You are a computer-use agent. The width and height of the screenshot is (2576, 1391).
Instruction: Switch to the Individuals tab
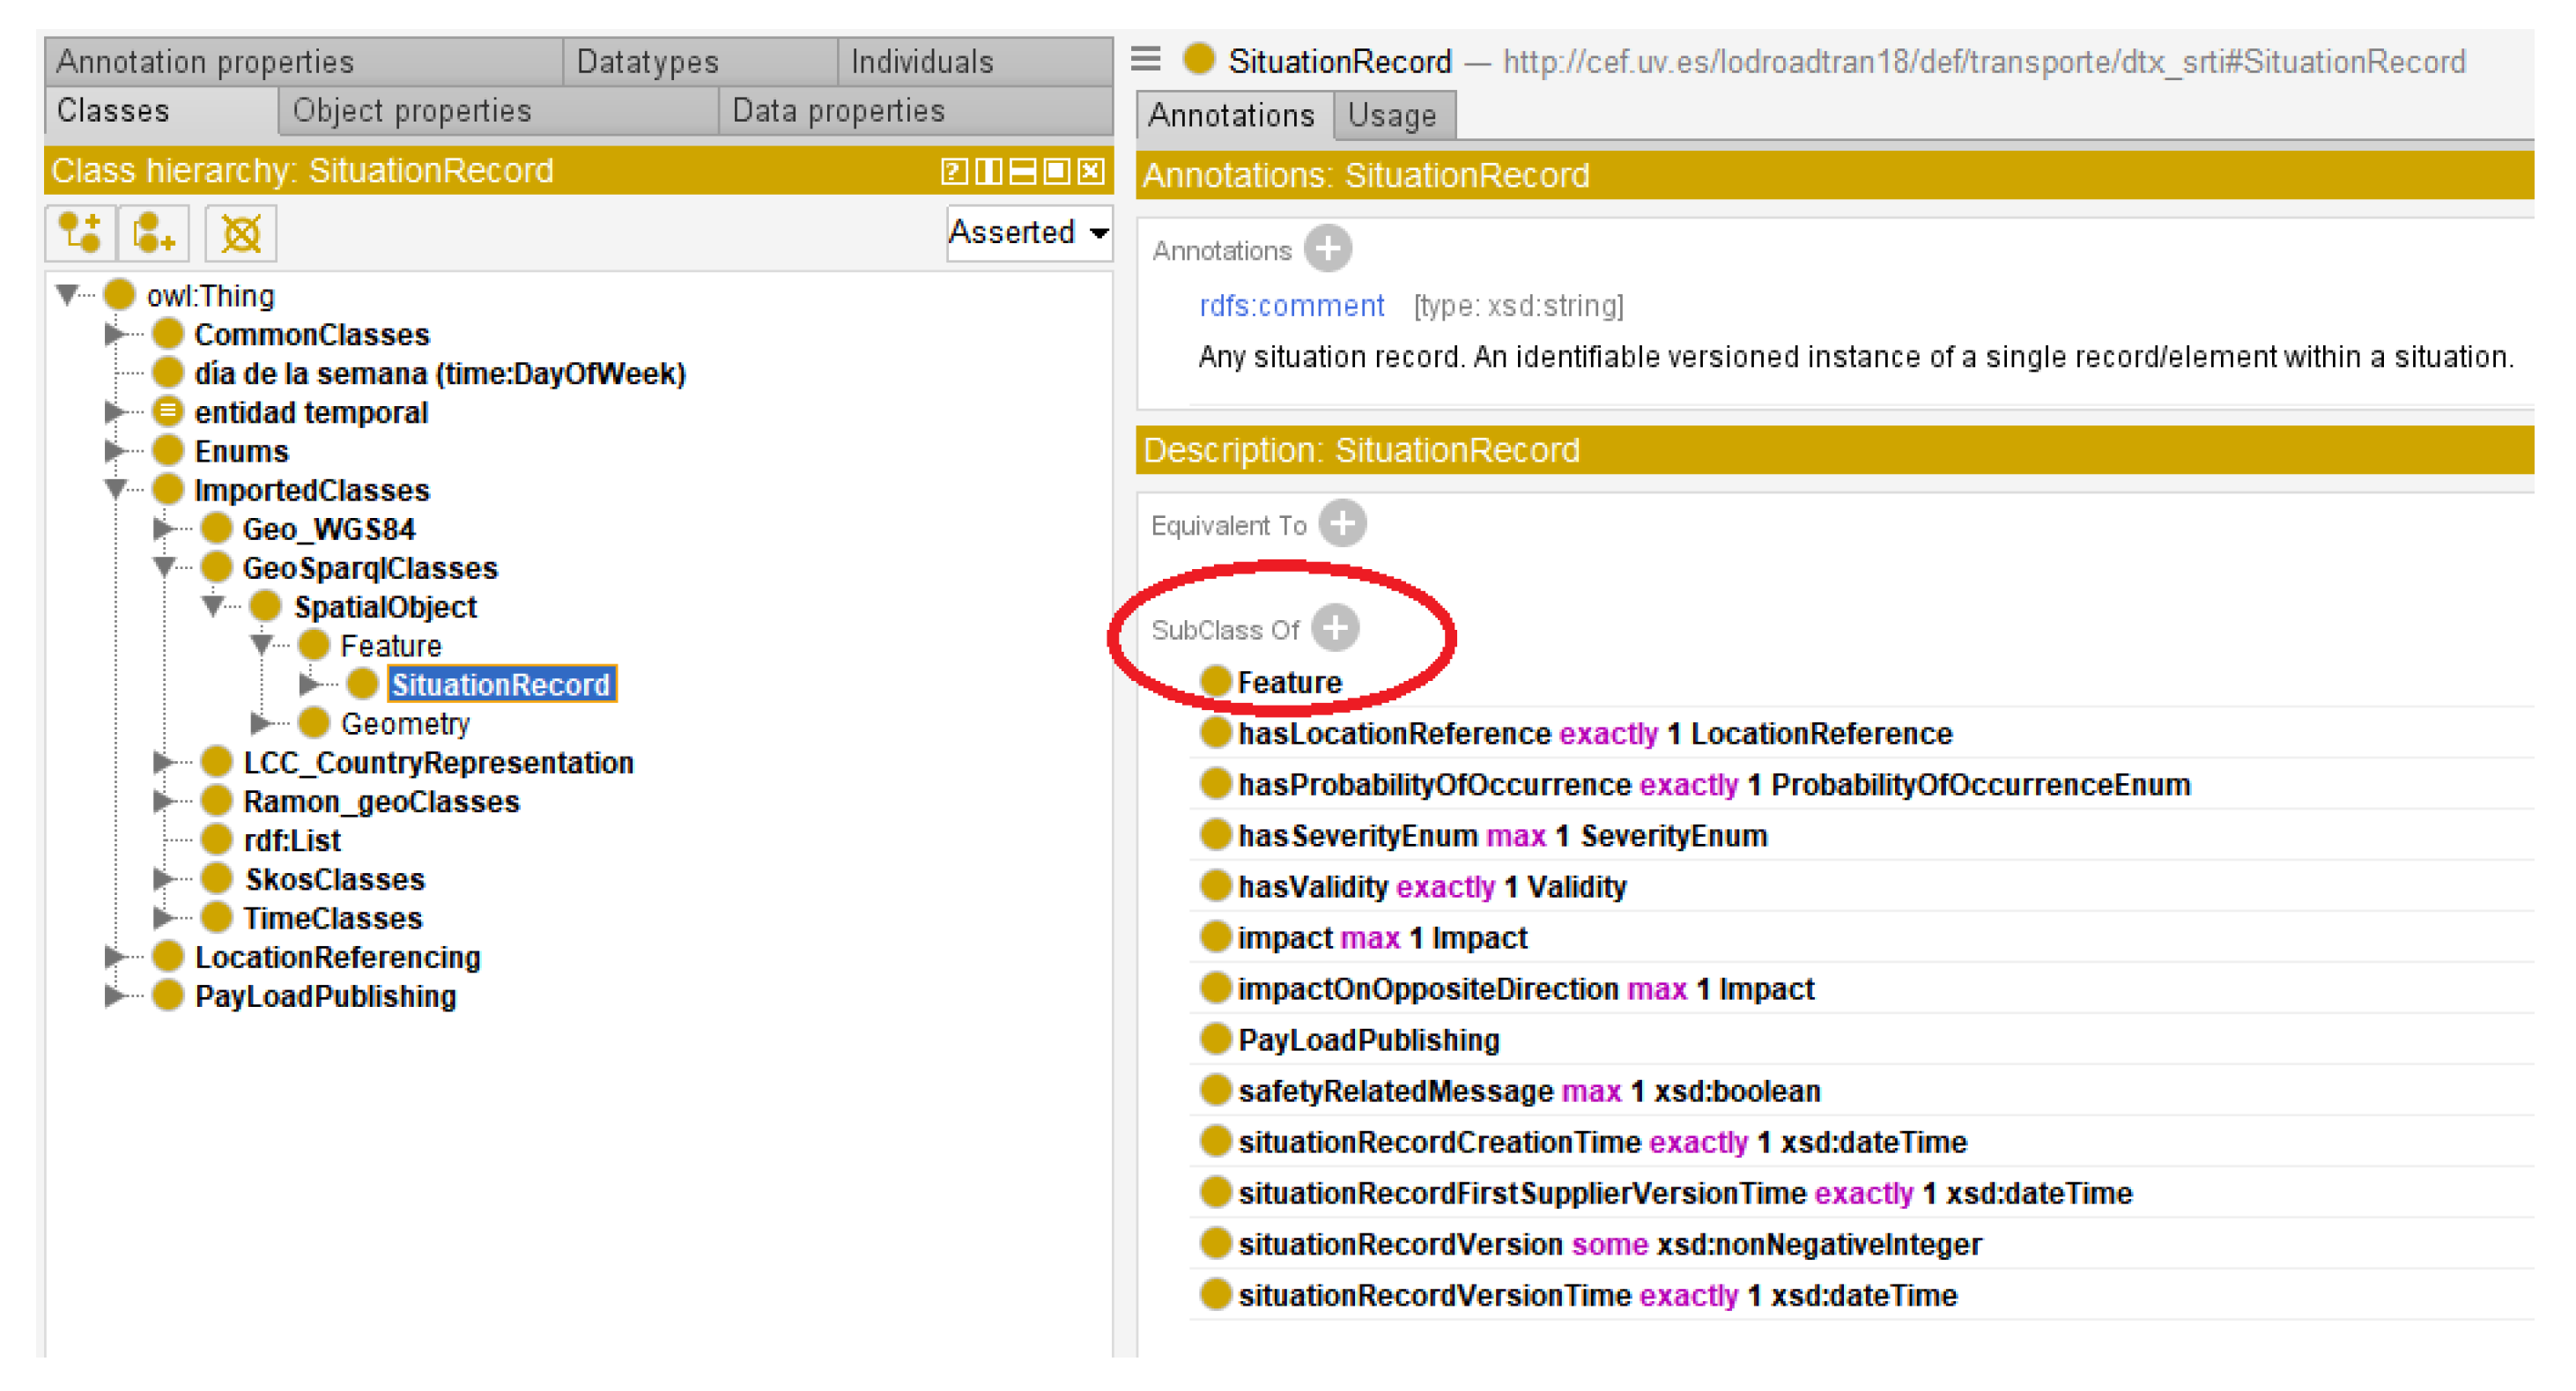[x=921, y=62]
